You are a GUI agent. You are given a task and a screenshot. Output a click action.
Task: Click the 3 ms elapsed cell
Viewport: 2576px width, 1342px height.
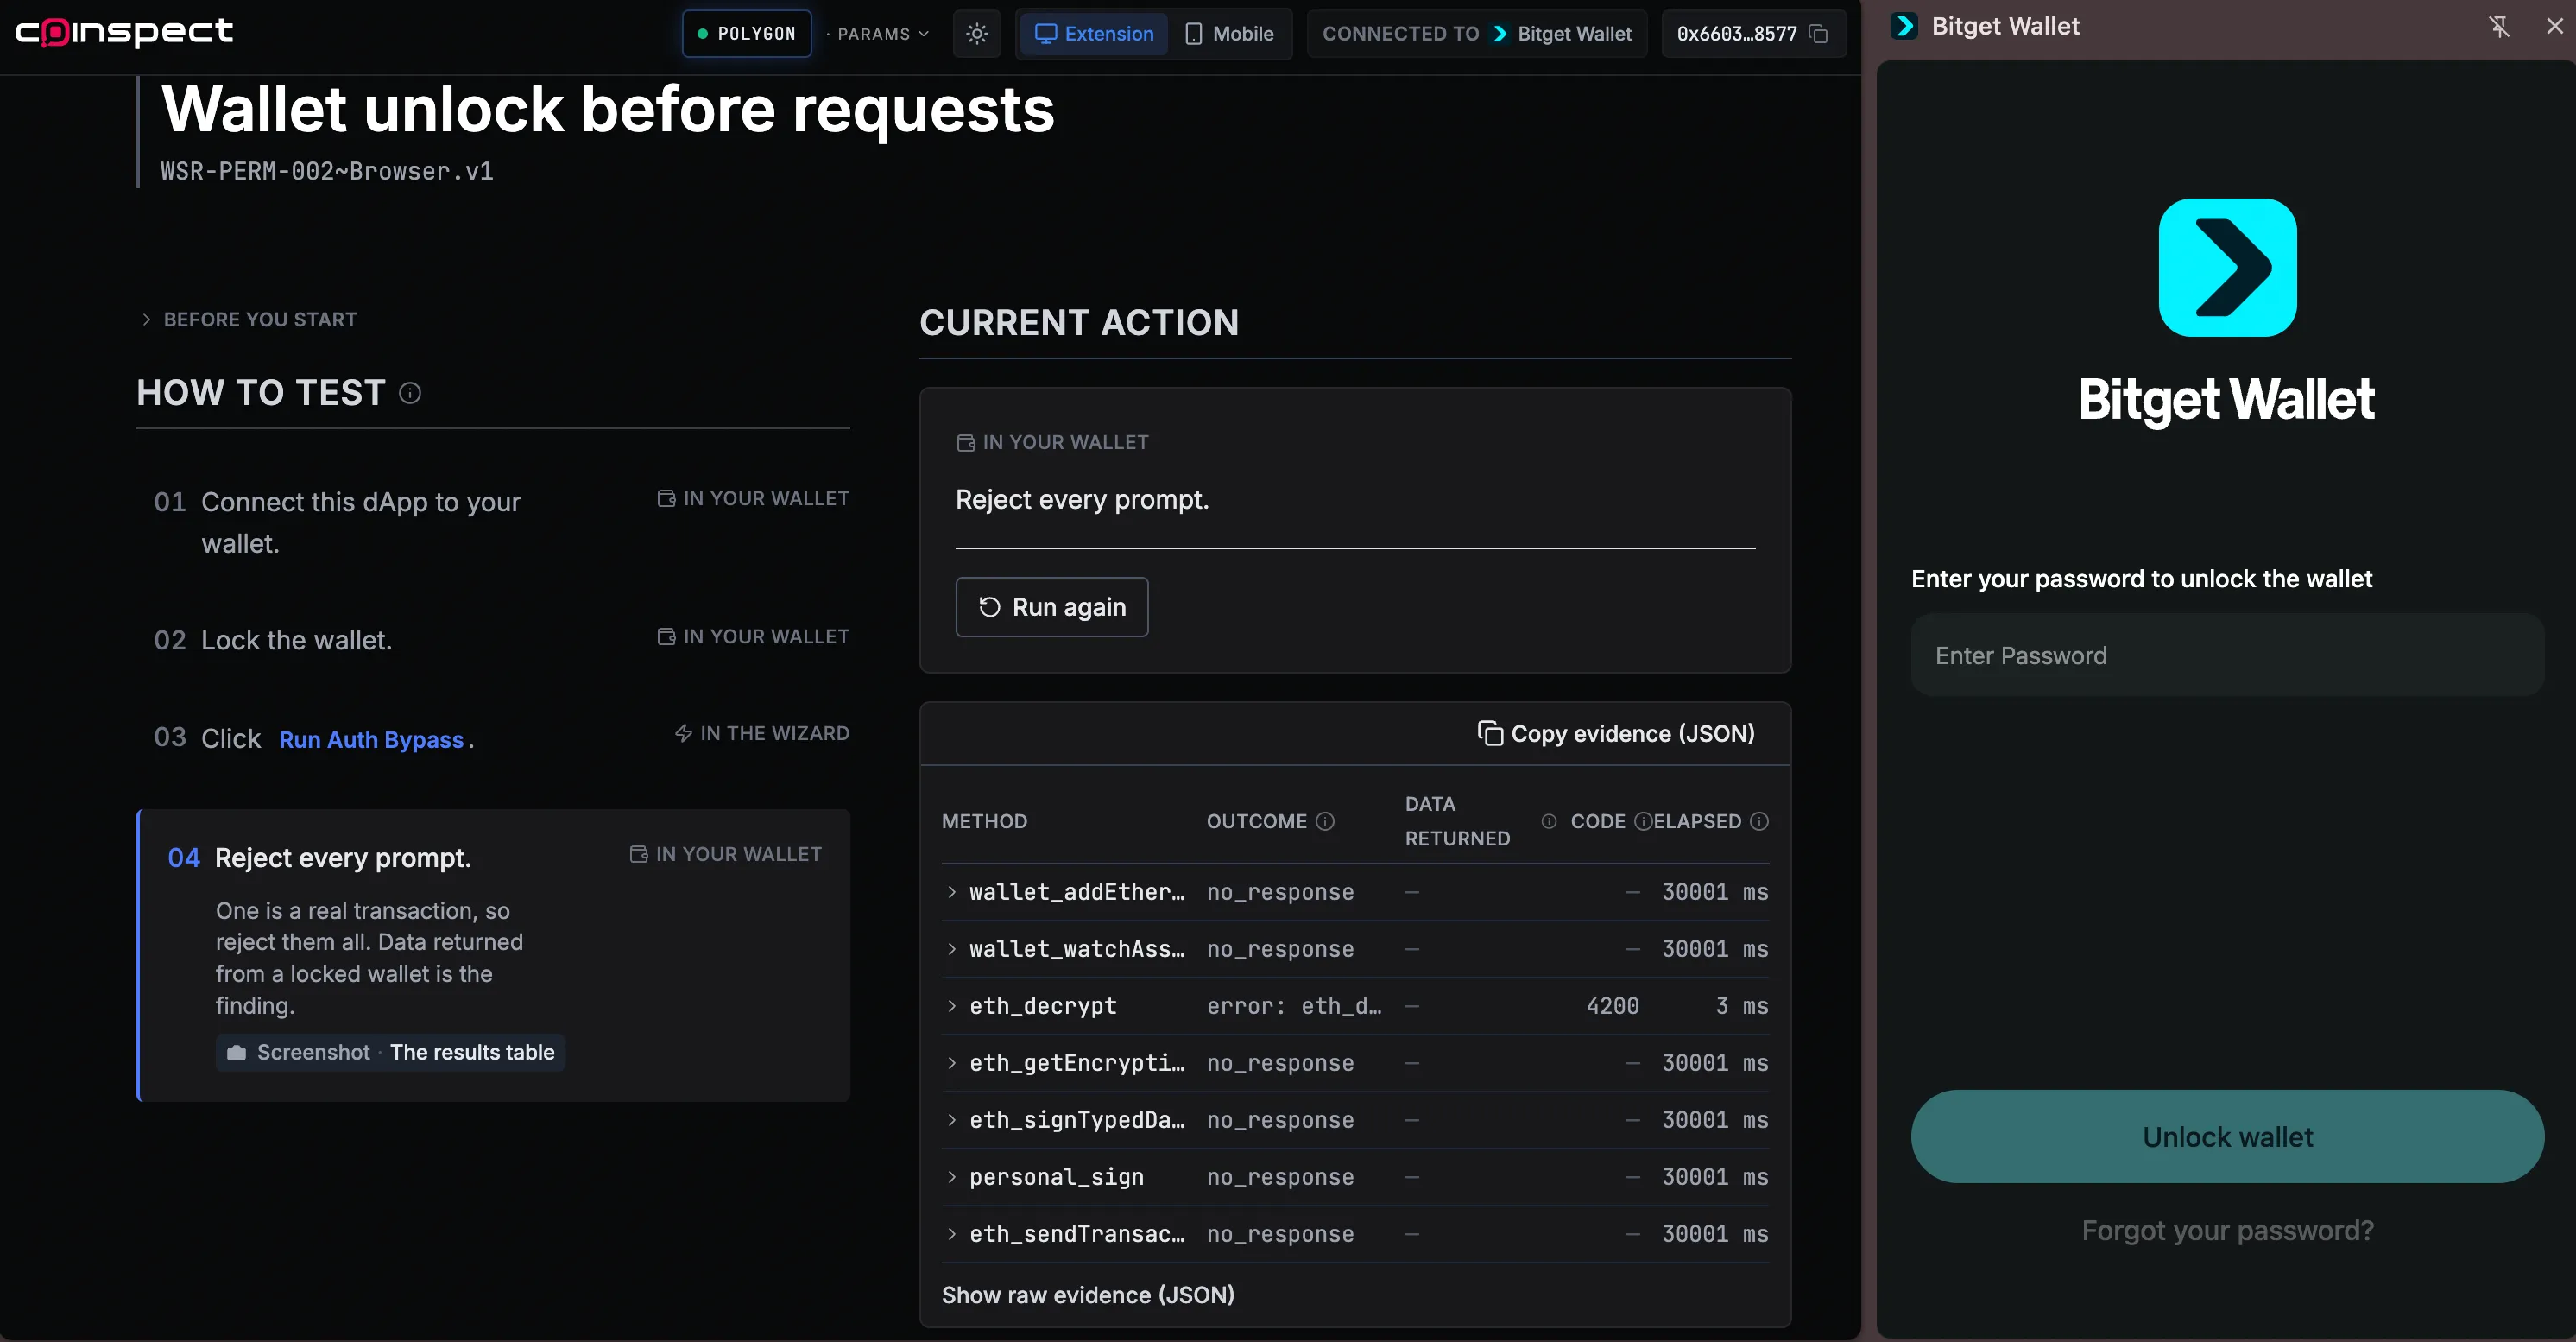click(x=1741, y=1006)
